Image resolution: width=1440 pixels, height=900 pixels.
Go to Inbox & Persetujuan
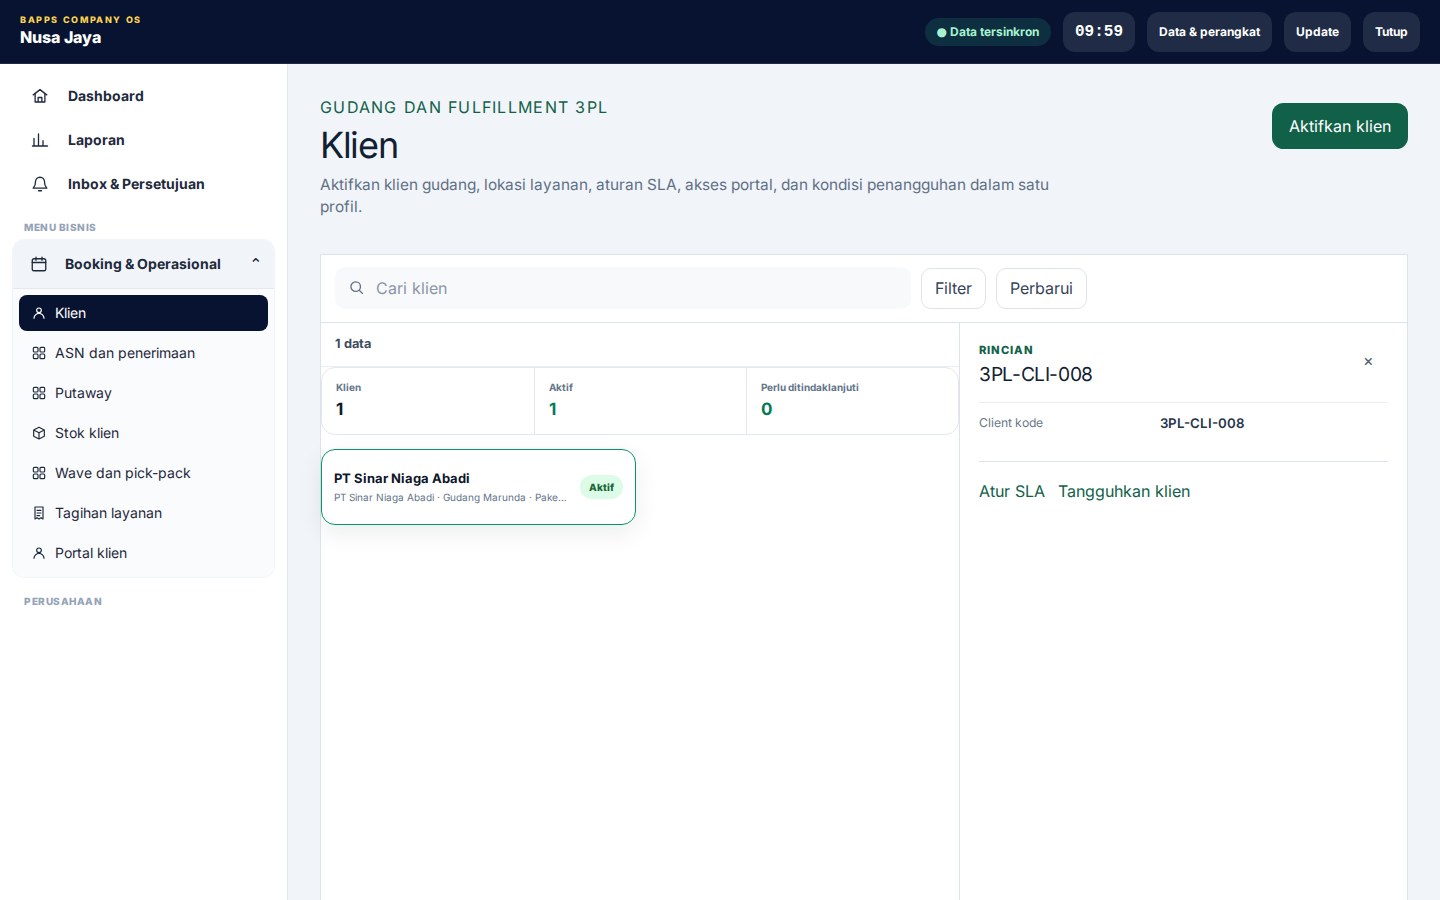144,184
